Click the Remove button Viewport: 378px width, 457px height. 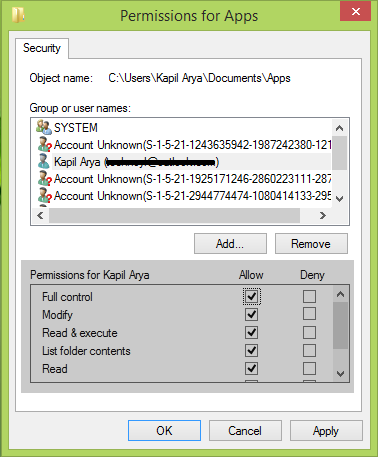(x=311, y=244)
